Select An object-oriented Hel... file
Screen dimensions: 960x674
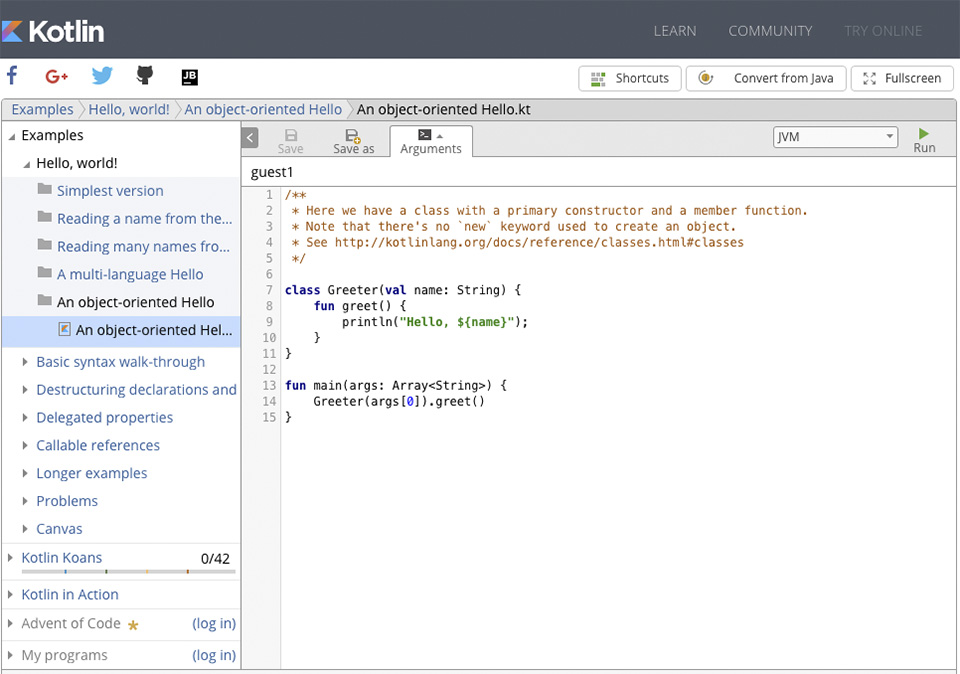click(154, 330)
